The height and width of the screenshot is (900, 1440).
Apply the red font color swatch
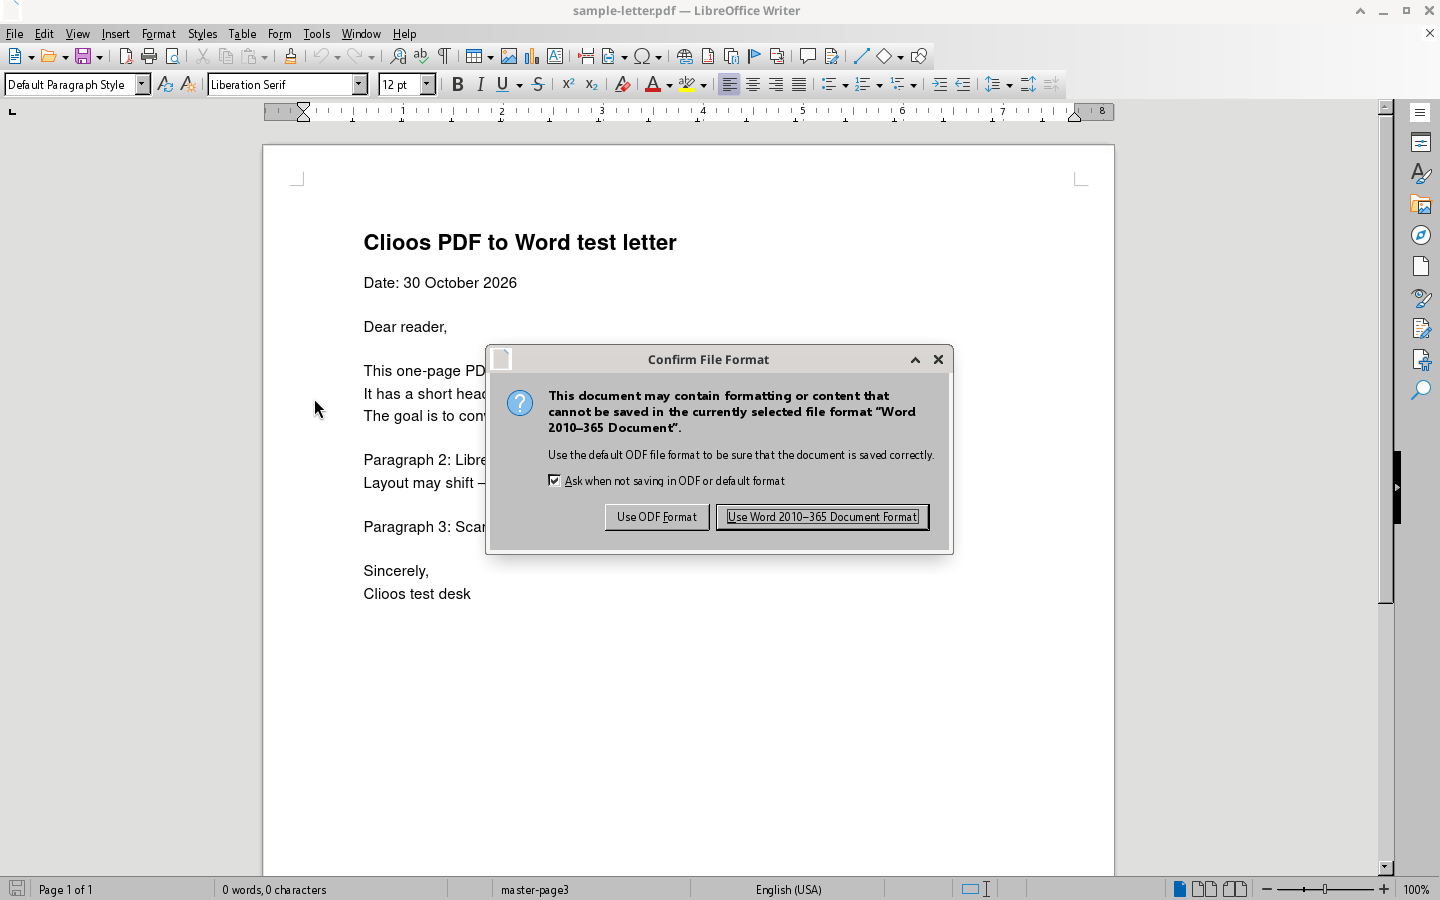click(x=652, y=85)
